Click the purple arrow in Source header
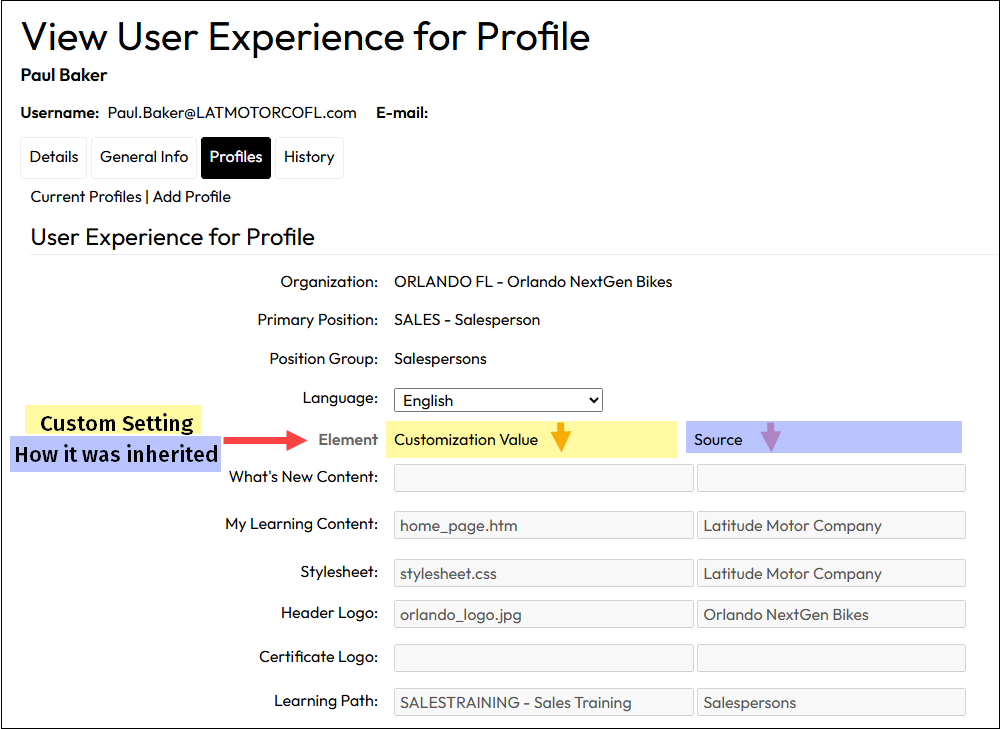Viewport: 1000px width, 729px height. 770,437
